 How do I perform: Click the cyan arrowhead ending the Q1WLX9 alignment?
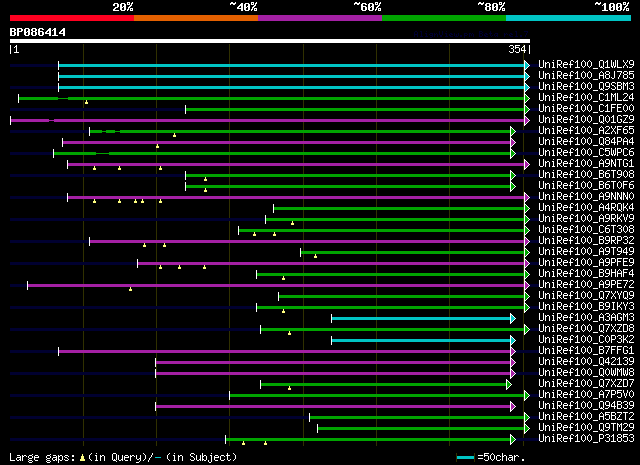click(x=527, y=65)
